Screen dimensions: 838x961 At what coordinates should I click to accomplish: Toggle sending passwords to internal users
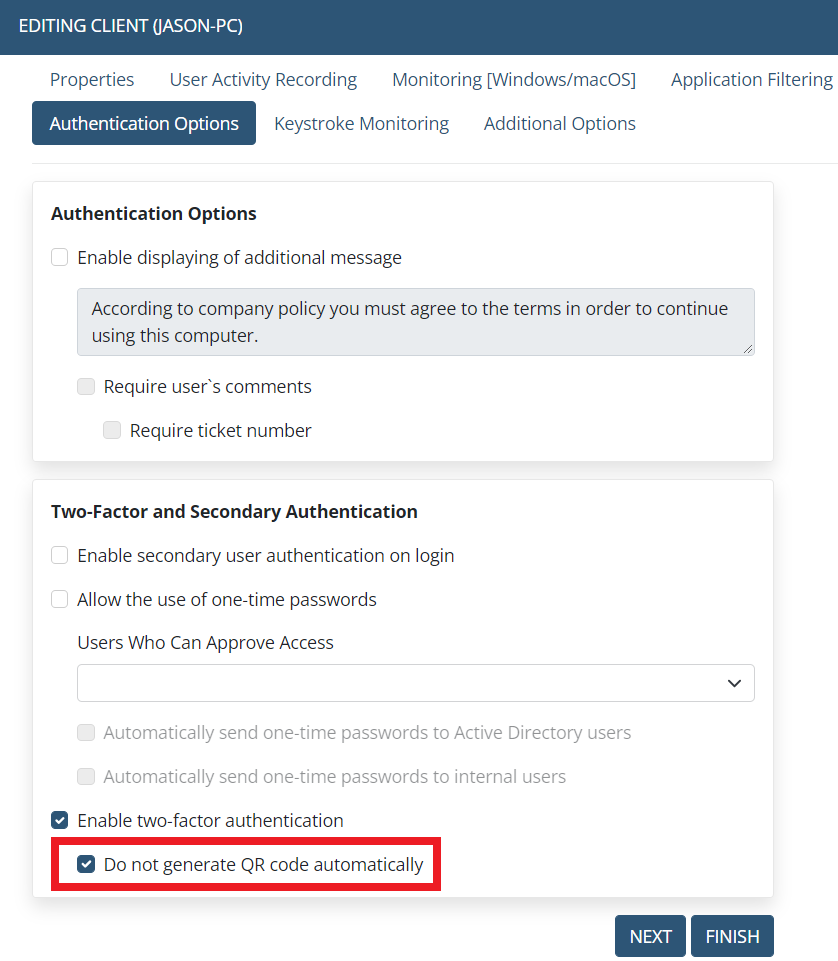pos(86,777)
